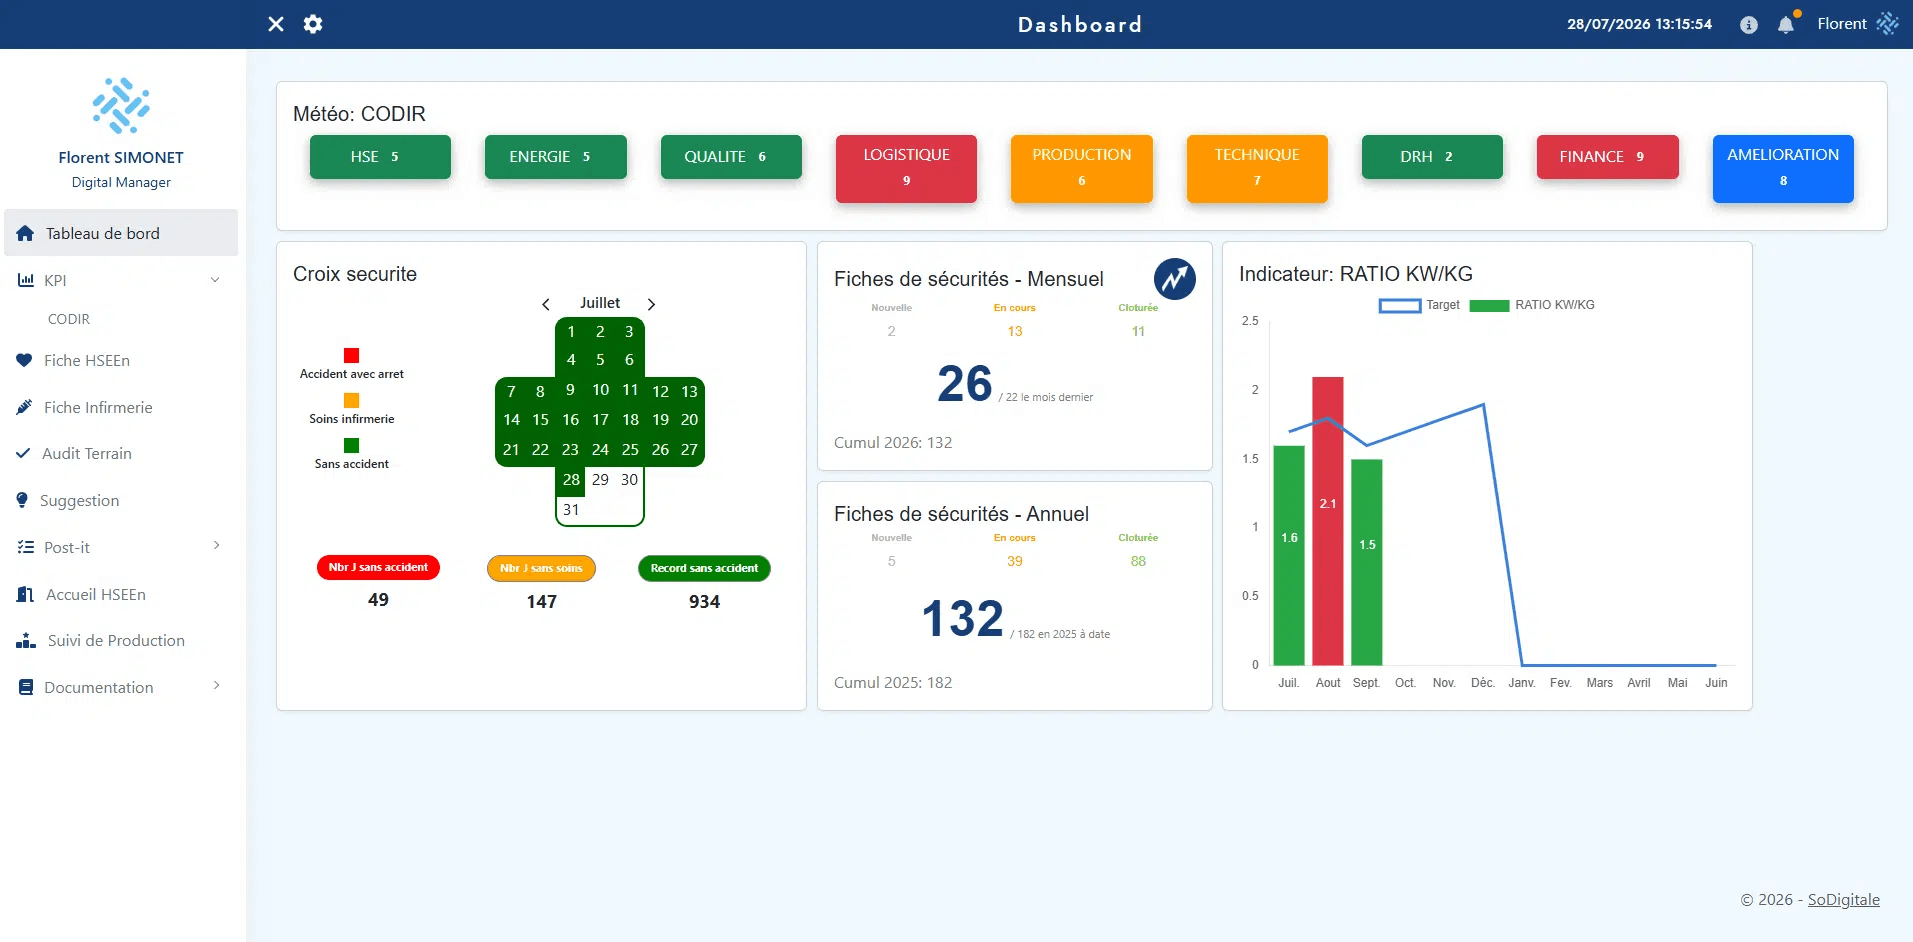
Task: Open Florent user menu in header
Action: (1841, 24)
